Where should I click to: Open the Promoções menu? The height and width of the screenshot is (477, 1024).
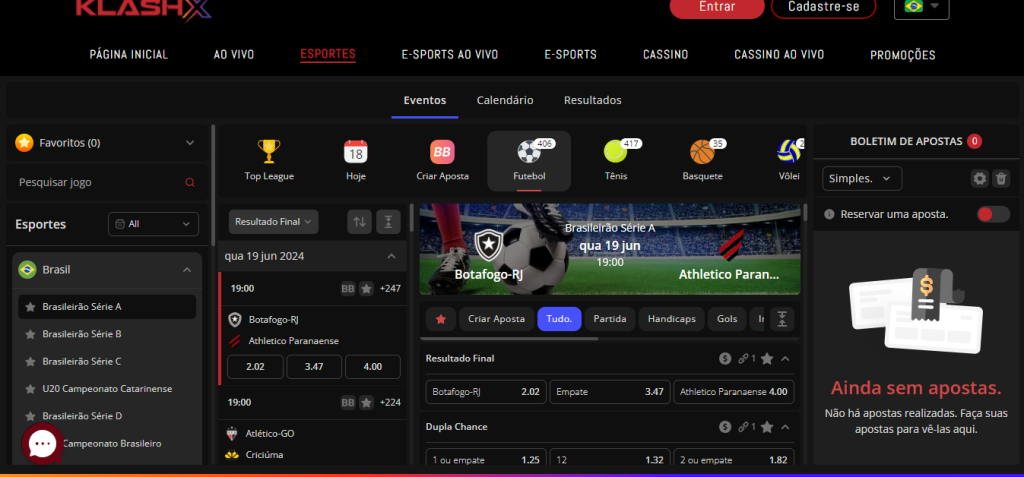coord(903,55)
